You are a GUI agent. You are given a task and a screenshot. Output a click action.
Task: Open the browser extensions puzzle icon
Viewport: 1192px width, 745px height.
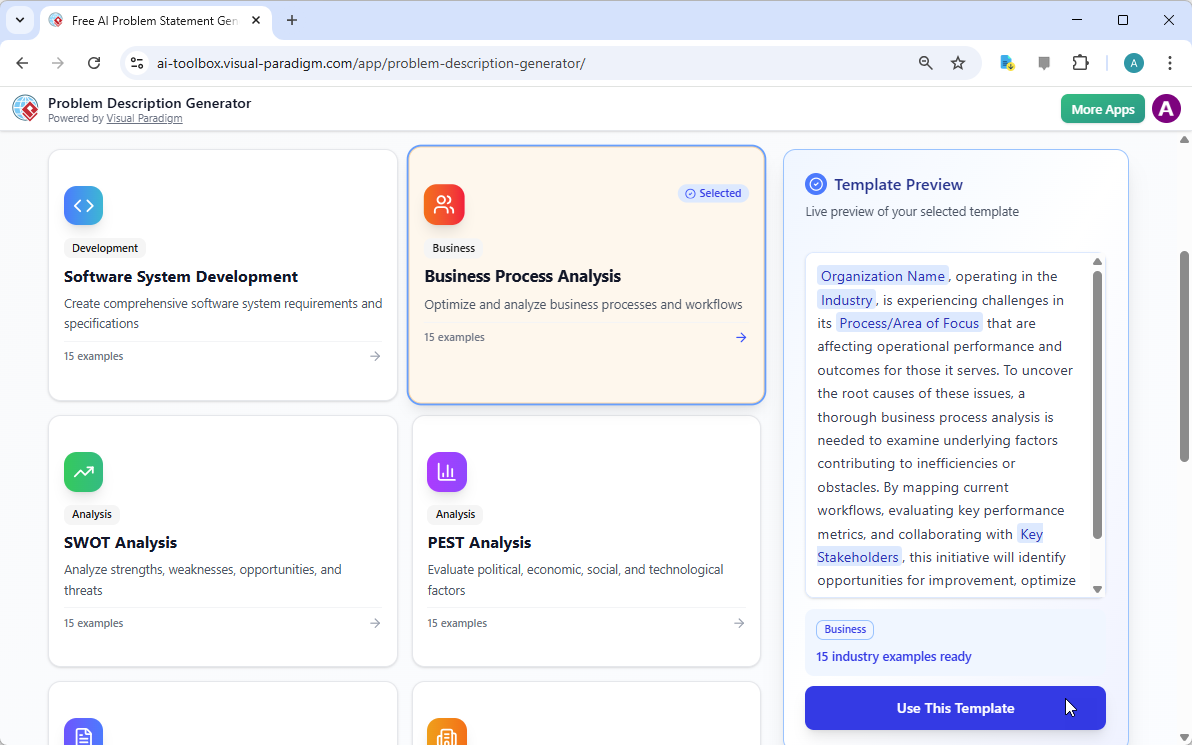pyautogui.click(x=1081, y=62)
